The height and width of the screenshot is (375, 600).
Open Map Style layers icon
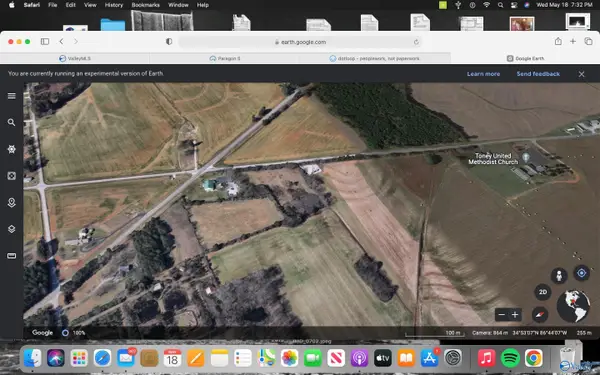pyautogui.click(x=11, y=229)
